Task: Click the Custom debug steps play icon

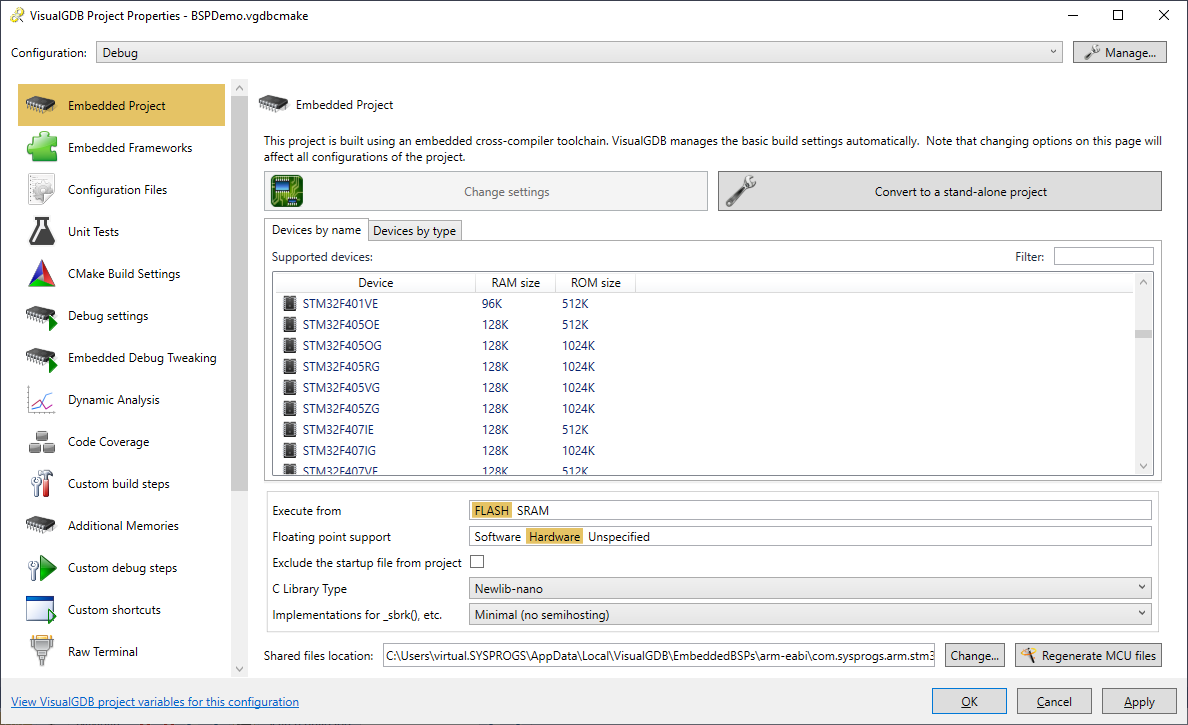Action: (x=42, y=567)
